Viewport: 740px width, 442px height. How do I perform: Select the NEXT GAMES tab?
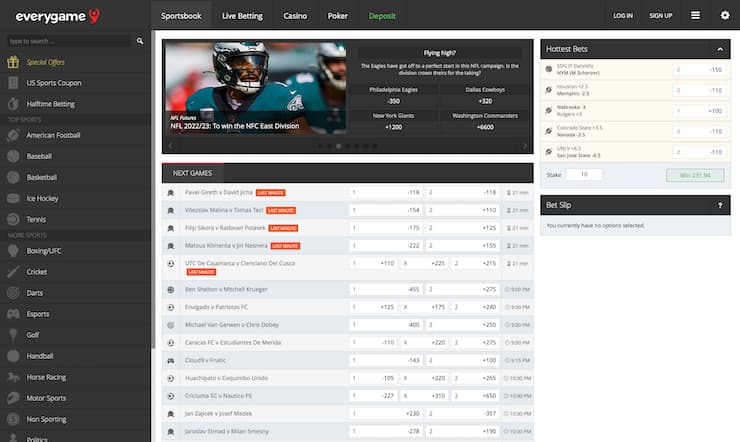pos(193,173)
